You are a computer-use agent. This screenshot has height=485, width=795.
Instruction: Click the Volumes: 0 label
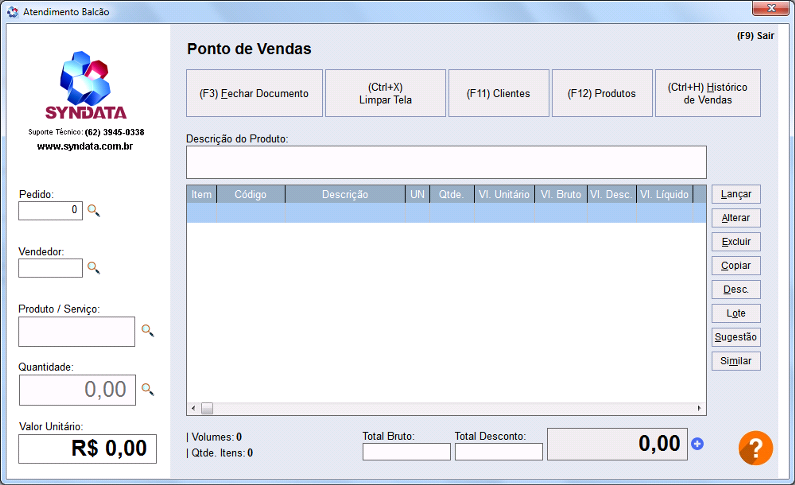pyautogui.click(x=214, y=437)
